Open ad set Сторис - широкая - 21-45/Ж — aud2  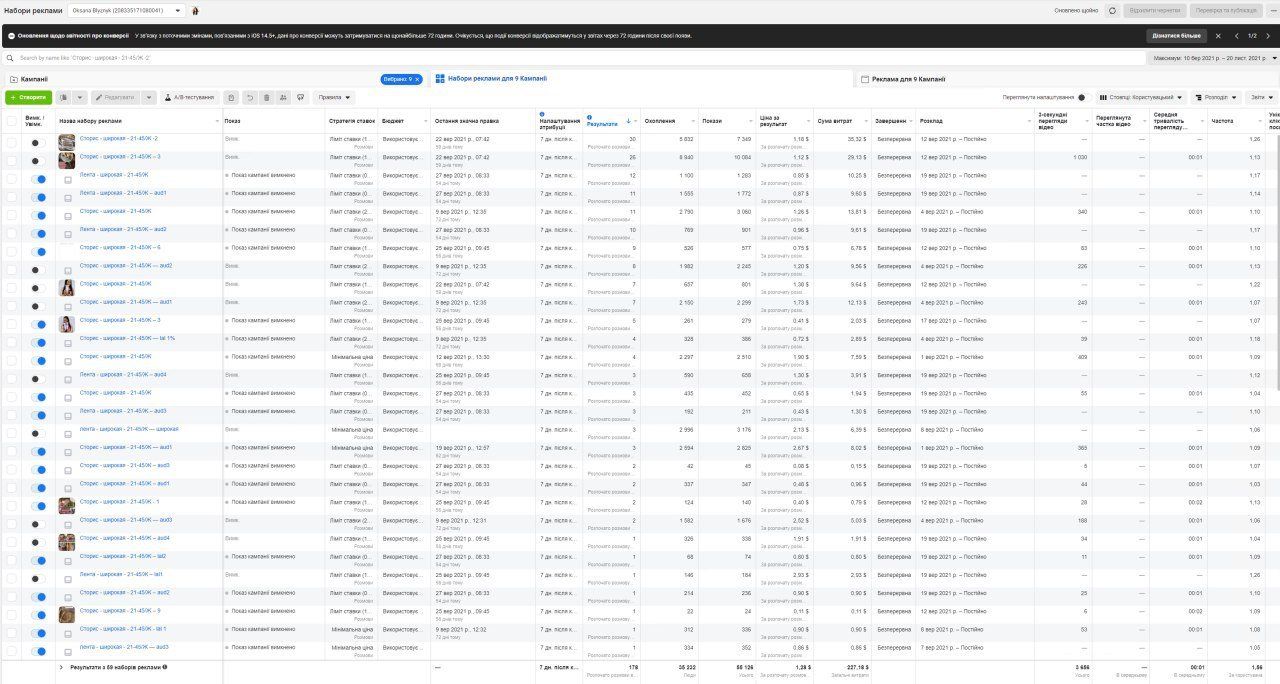[x=126, y=266]
